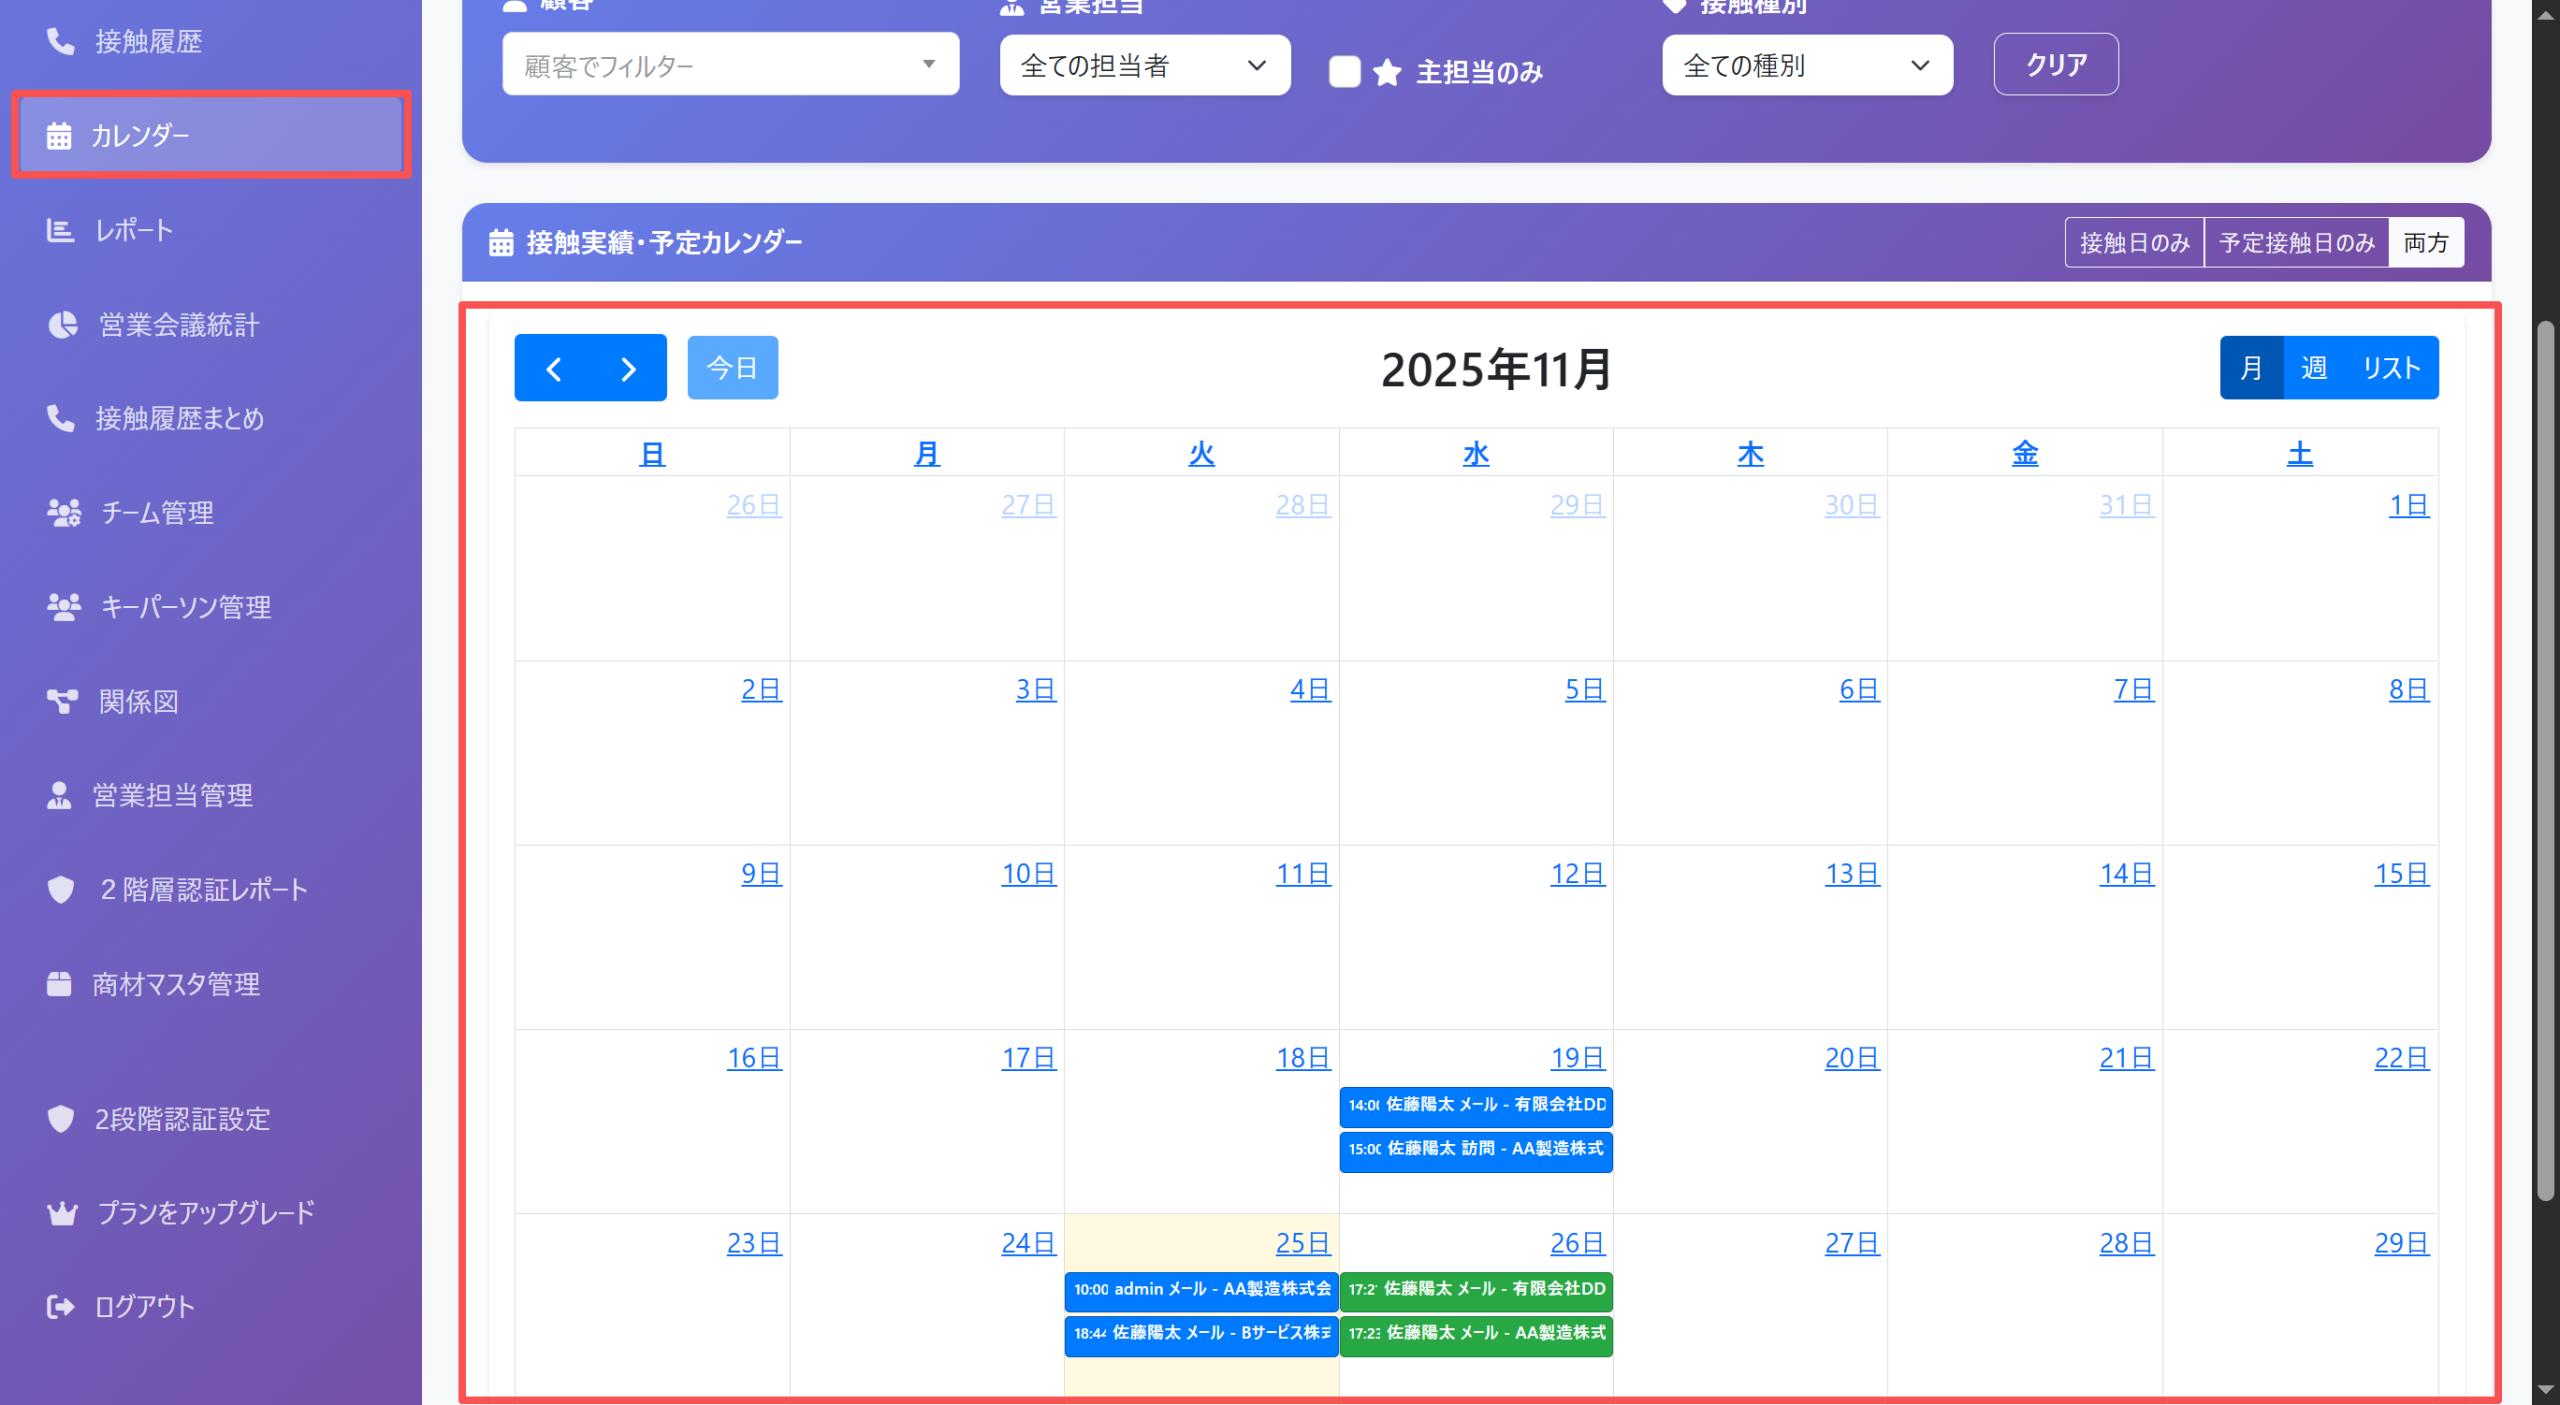Click the shield icon for 2段階認証設定
Screen dimensions: 2560x1405
point(61,1118)
